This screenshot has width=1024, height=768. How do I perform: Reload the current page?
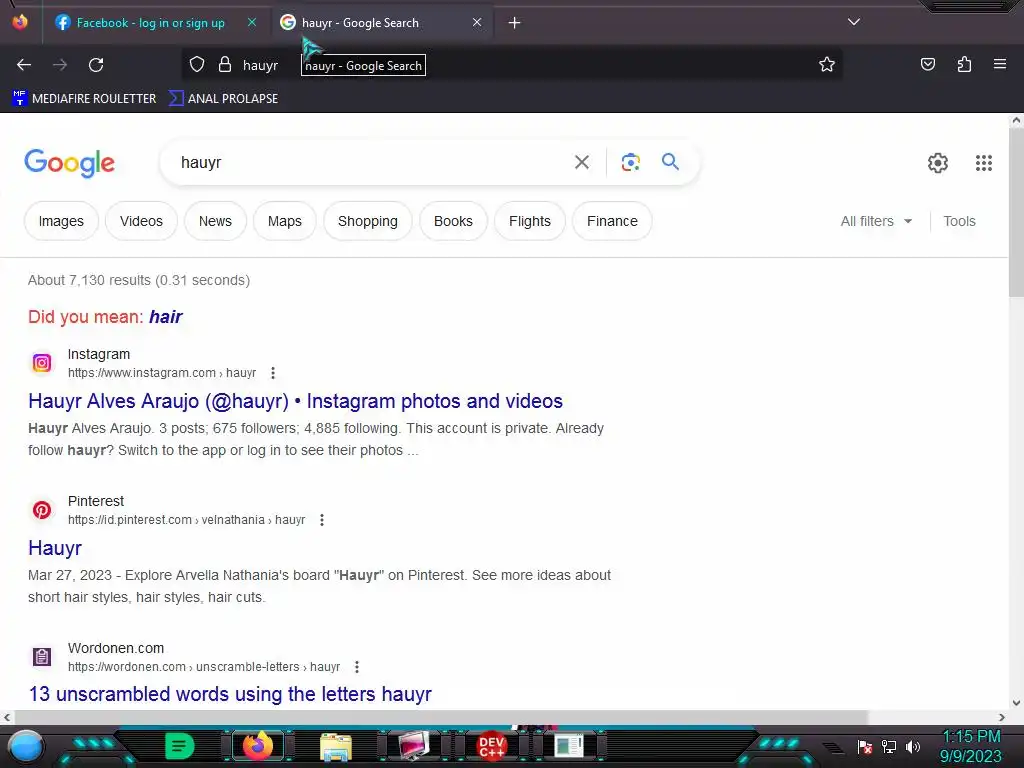[x=96, y=65]
